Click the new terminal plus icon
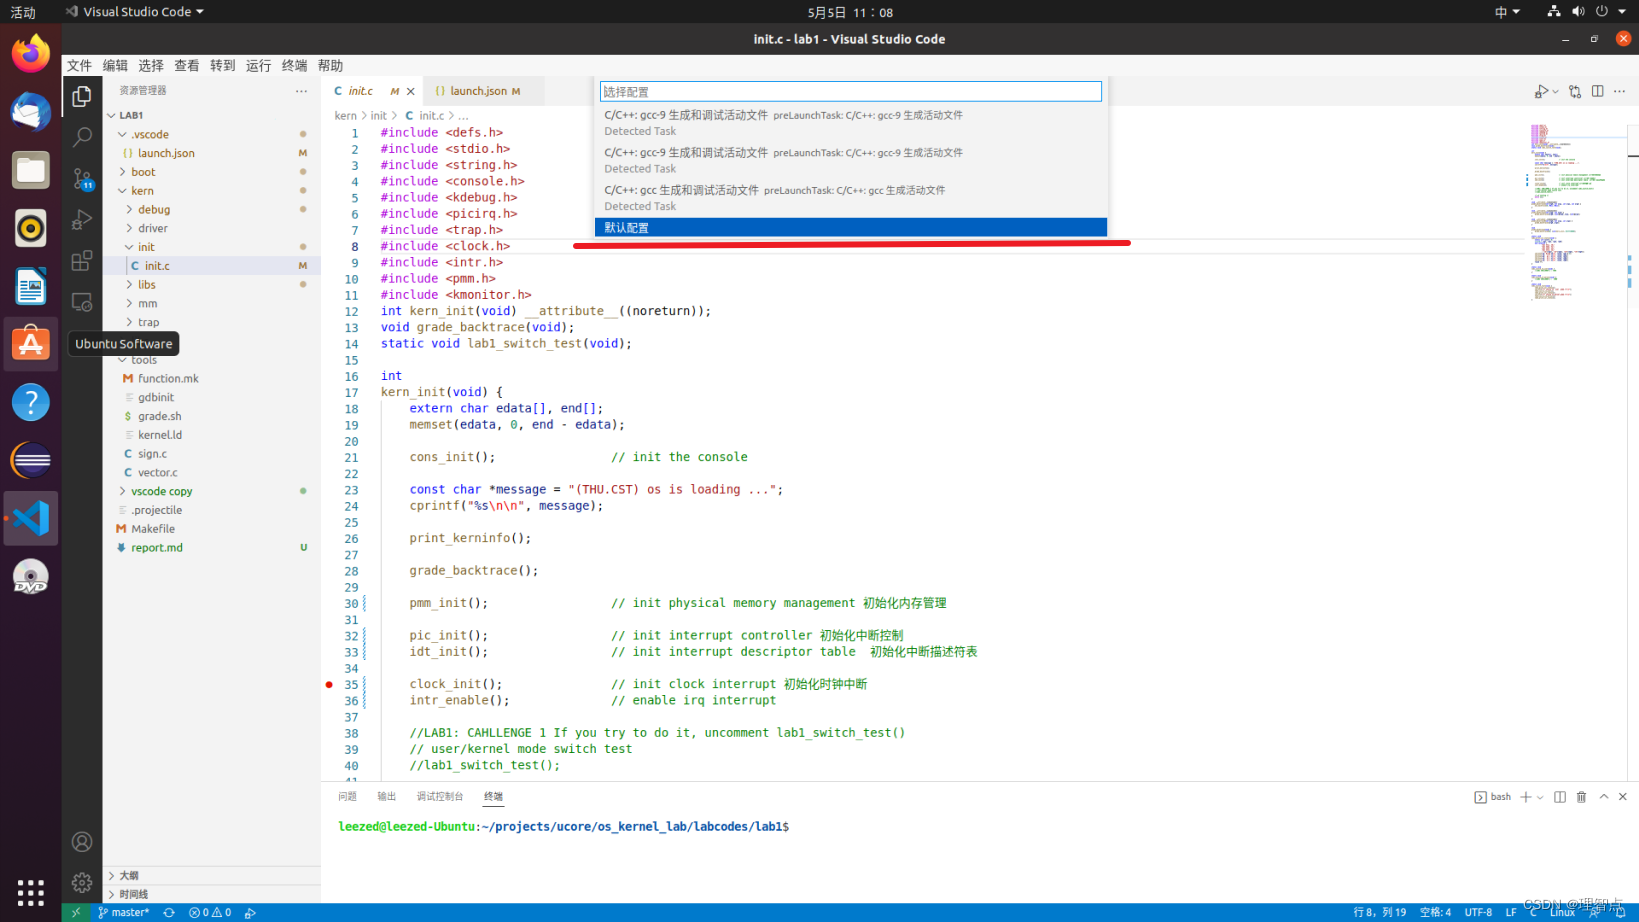Image resolution: width=1639 pixels, height=922 pixels. (1526, 797)
